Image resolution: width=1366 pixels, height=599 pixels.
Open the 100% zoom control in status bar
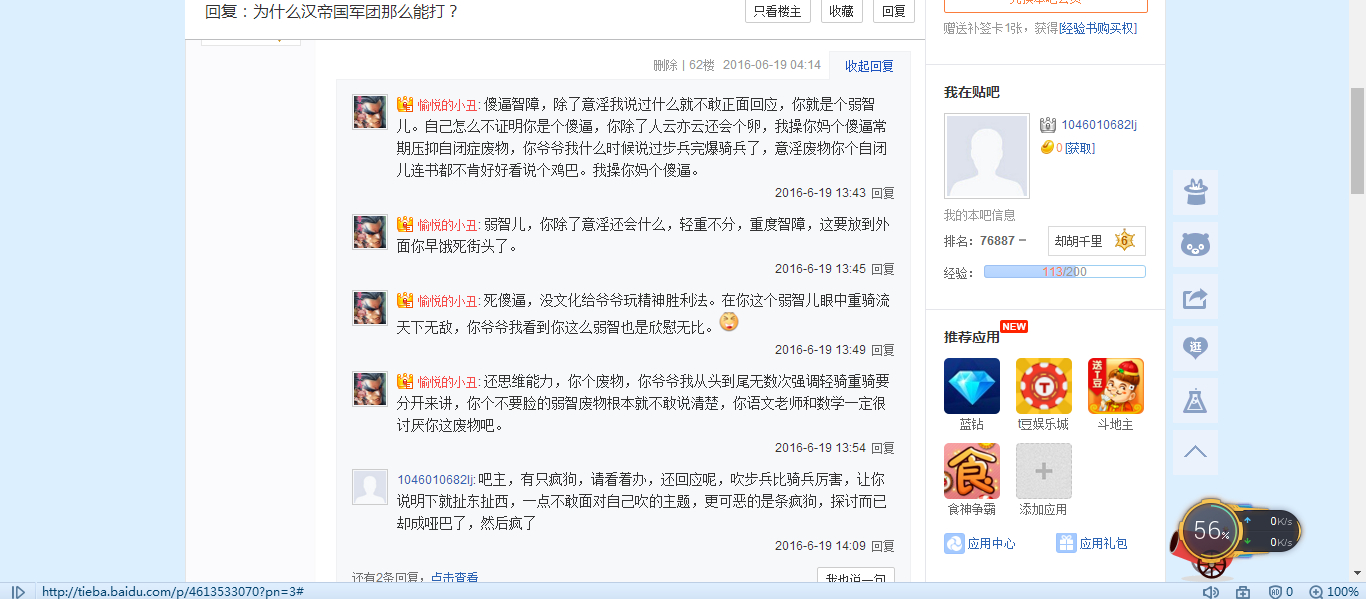point(1334,591)
